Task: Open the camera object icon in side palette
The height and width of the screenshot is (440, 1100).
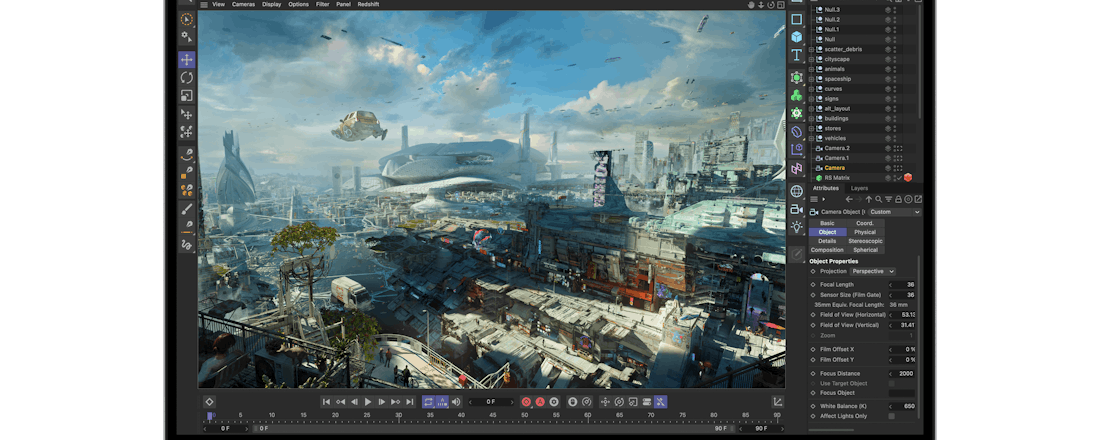Action: [796, 209]
